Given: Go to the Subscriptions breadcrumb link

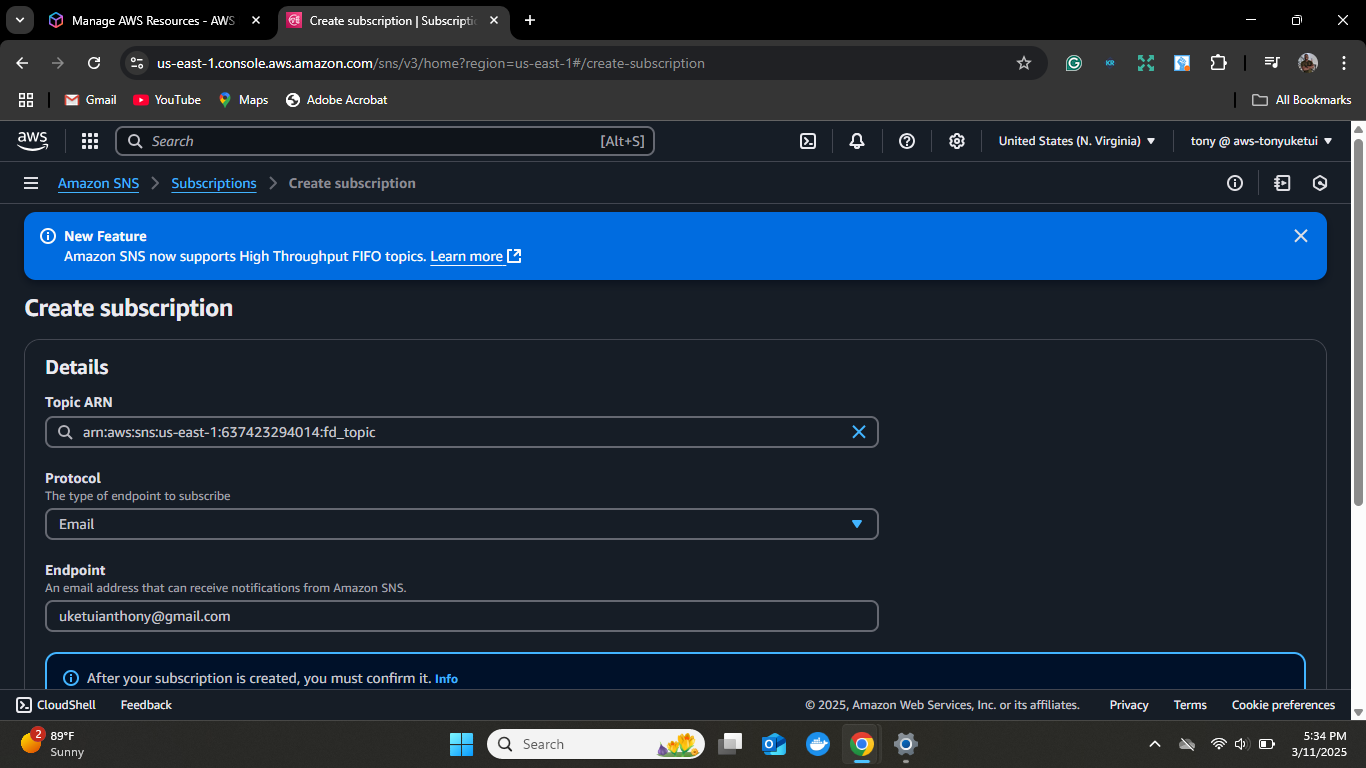Looking at the screenshot, I should [214, 183].
